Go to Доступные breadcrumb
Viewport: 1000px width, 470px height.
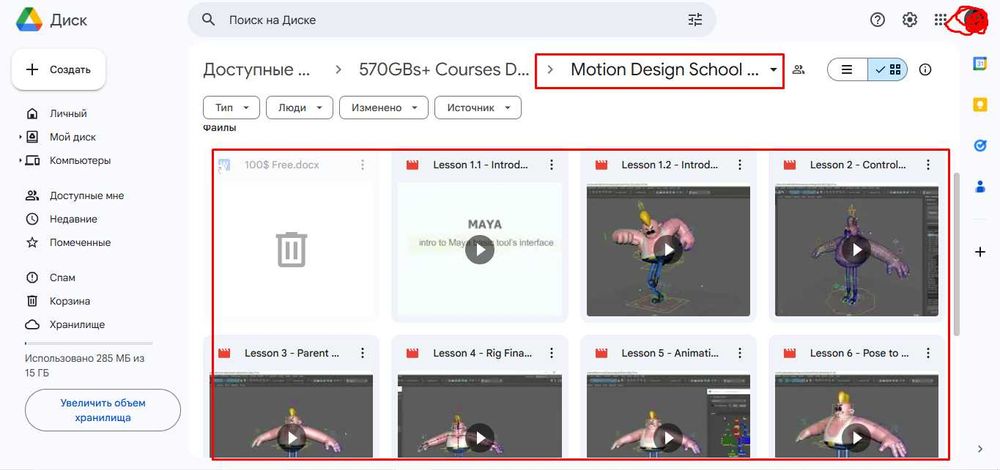[x=257, y=70]
